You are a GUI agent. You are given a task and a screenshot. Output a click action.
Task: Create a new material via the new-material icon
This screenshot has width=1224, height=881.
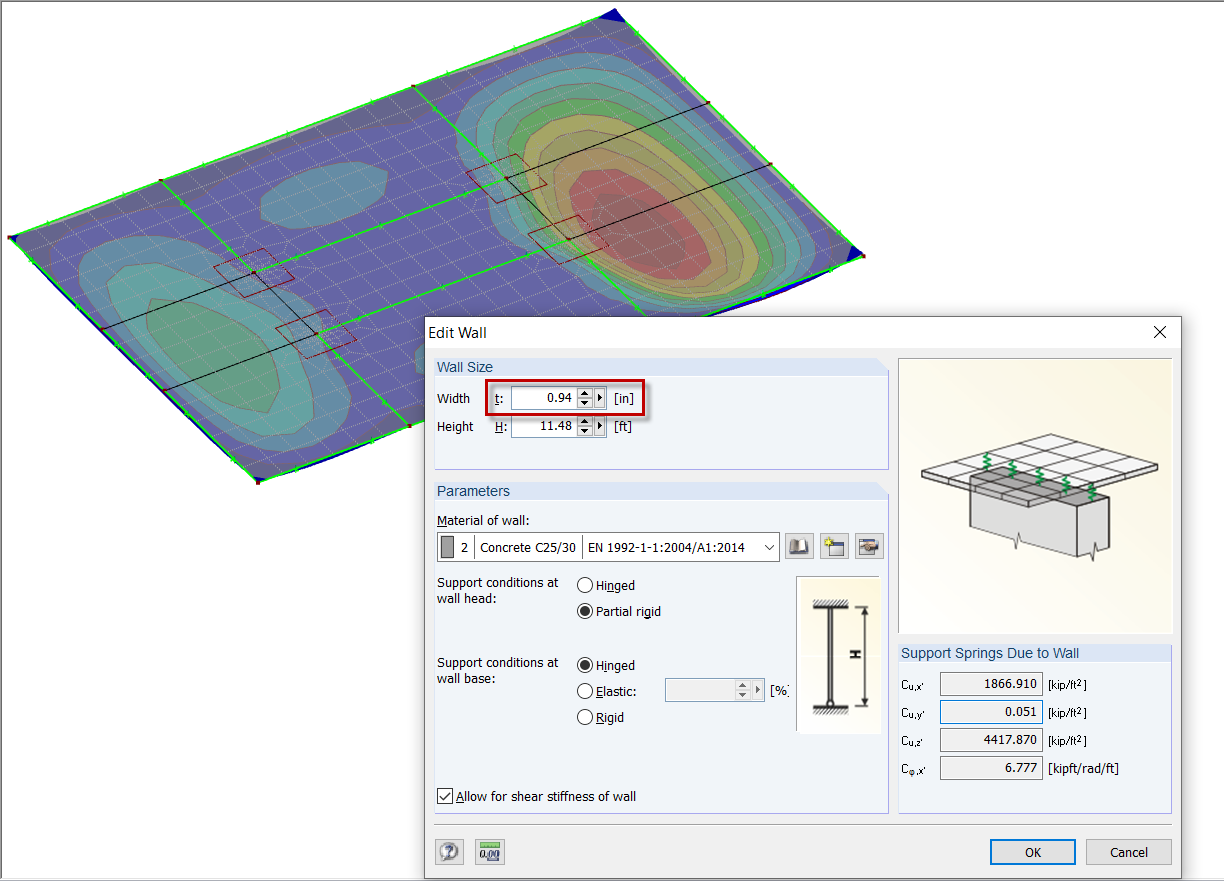click(x=833, y=546)
